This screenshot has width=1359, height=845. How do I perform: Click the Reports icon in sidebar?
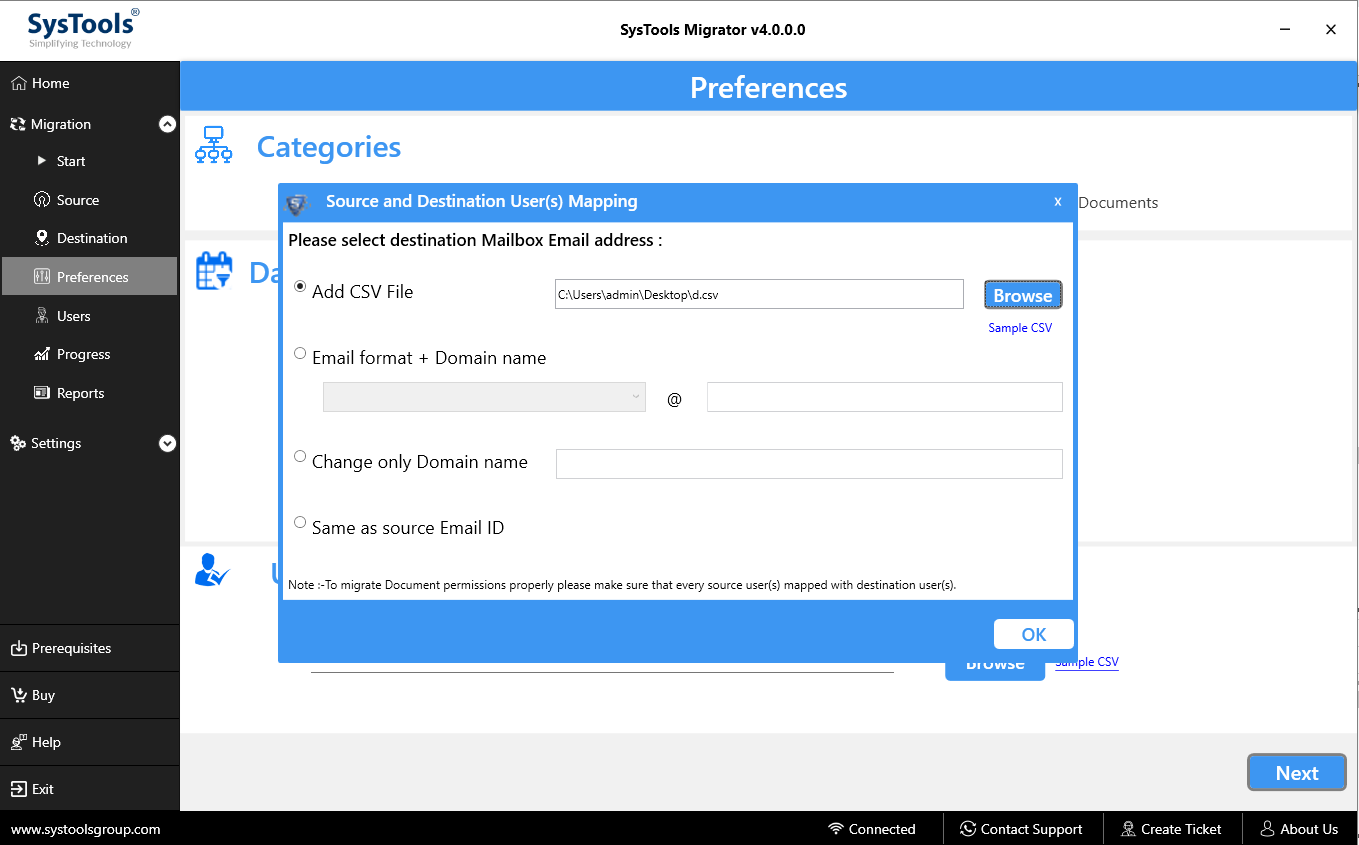[42, 393]
